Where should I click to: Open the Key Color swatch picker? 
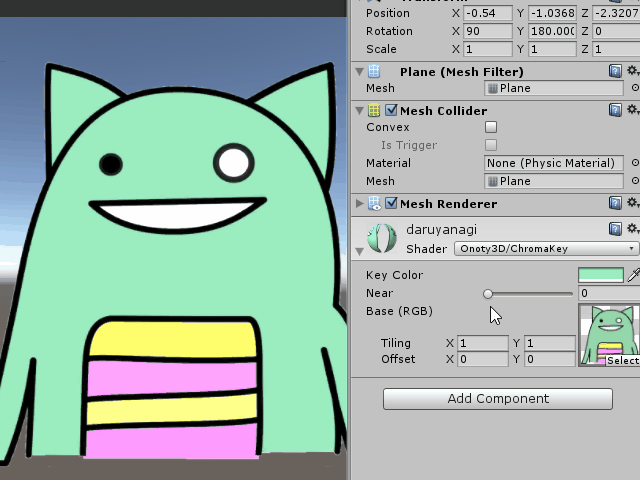(601, 275)
